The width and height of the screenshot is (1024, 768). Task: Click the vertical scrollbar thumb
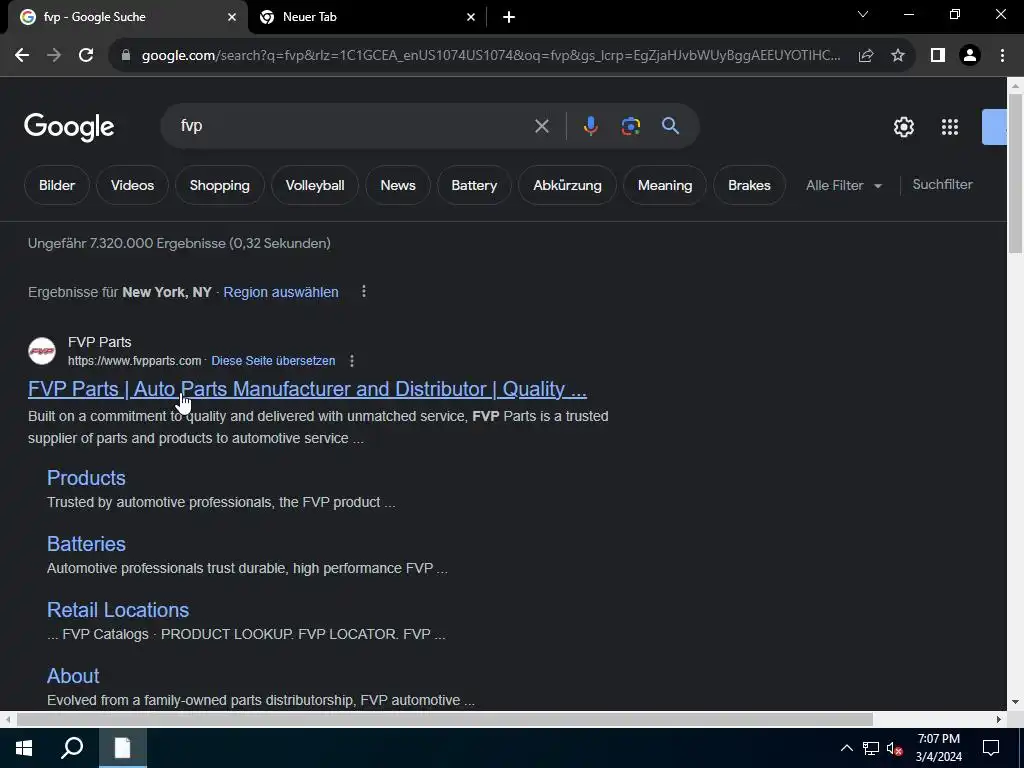[x=1015, y=173]
